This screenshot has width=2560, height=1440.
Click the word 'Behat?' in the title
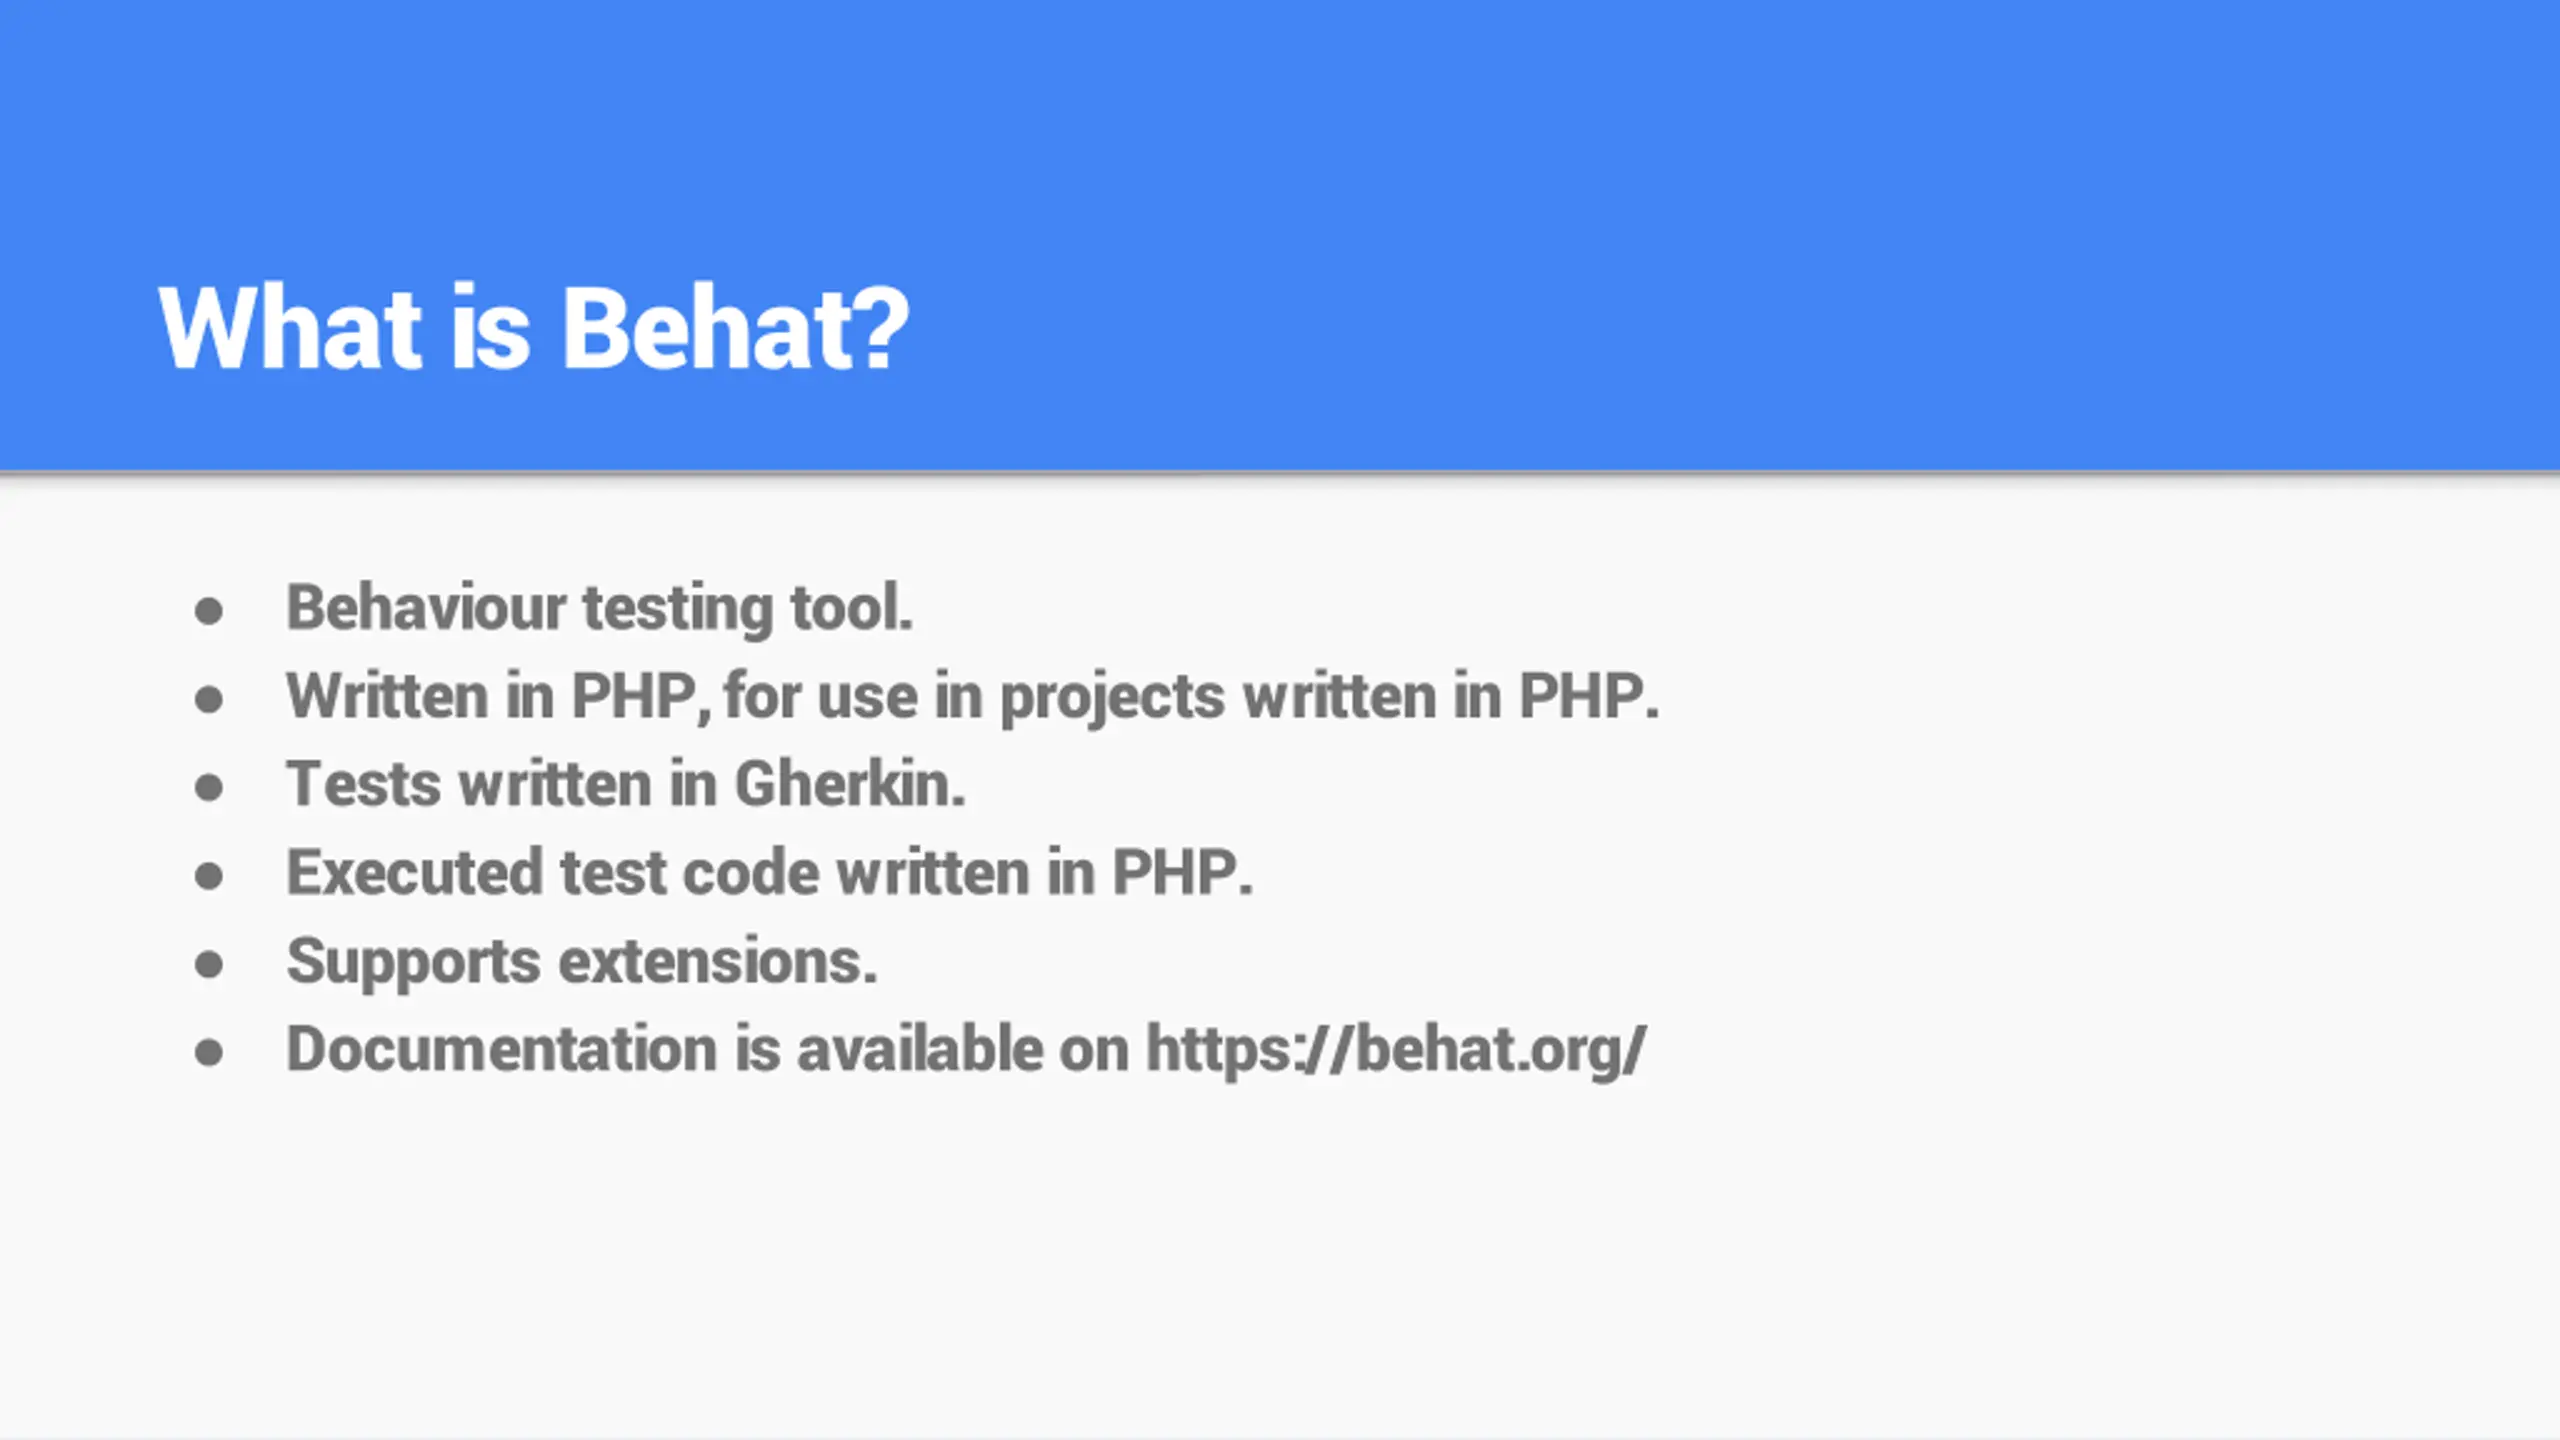pos(735,328)
